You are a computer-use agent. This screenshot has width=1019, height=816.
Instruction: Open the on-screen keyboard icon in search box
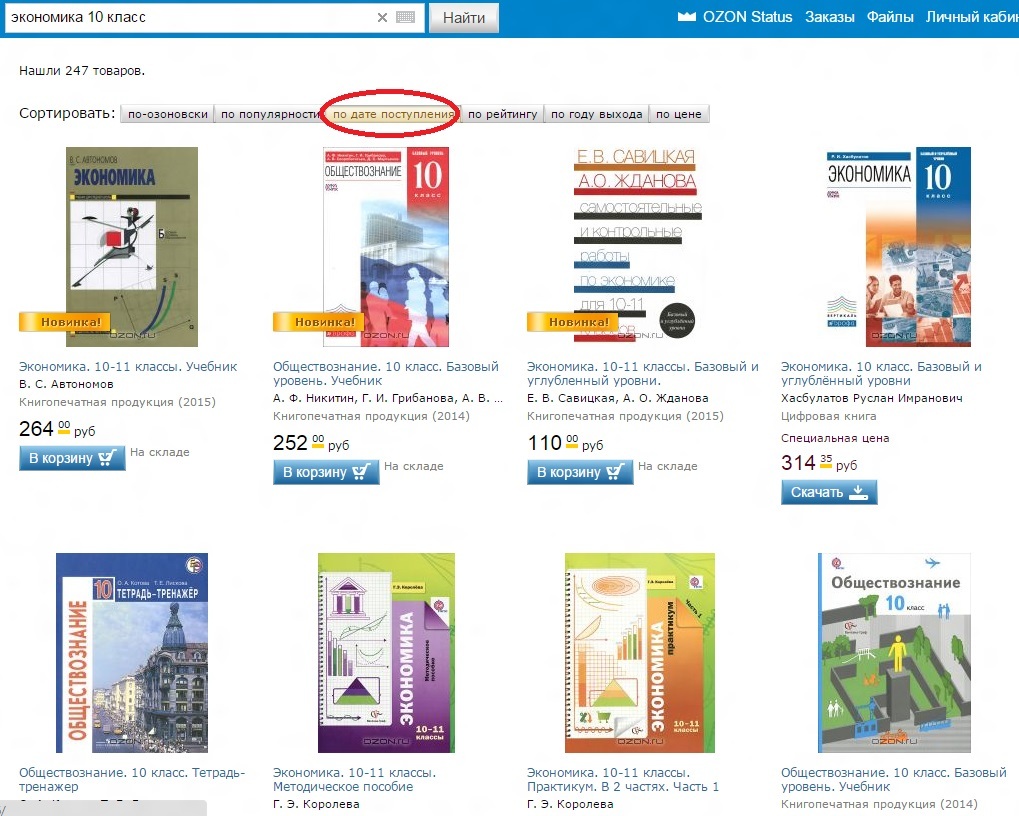[406, 18]
